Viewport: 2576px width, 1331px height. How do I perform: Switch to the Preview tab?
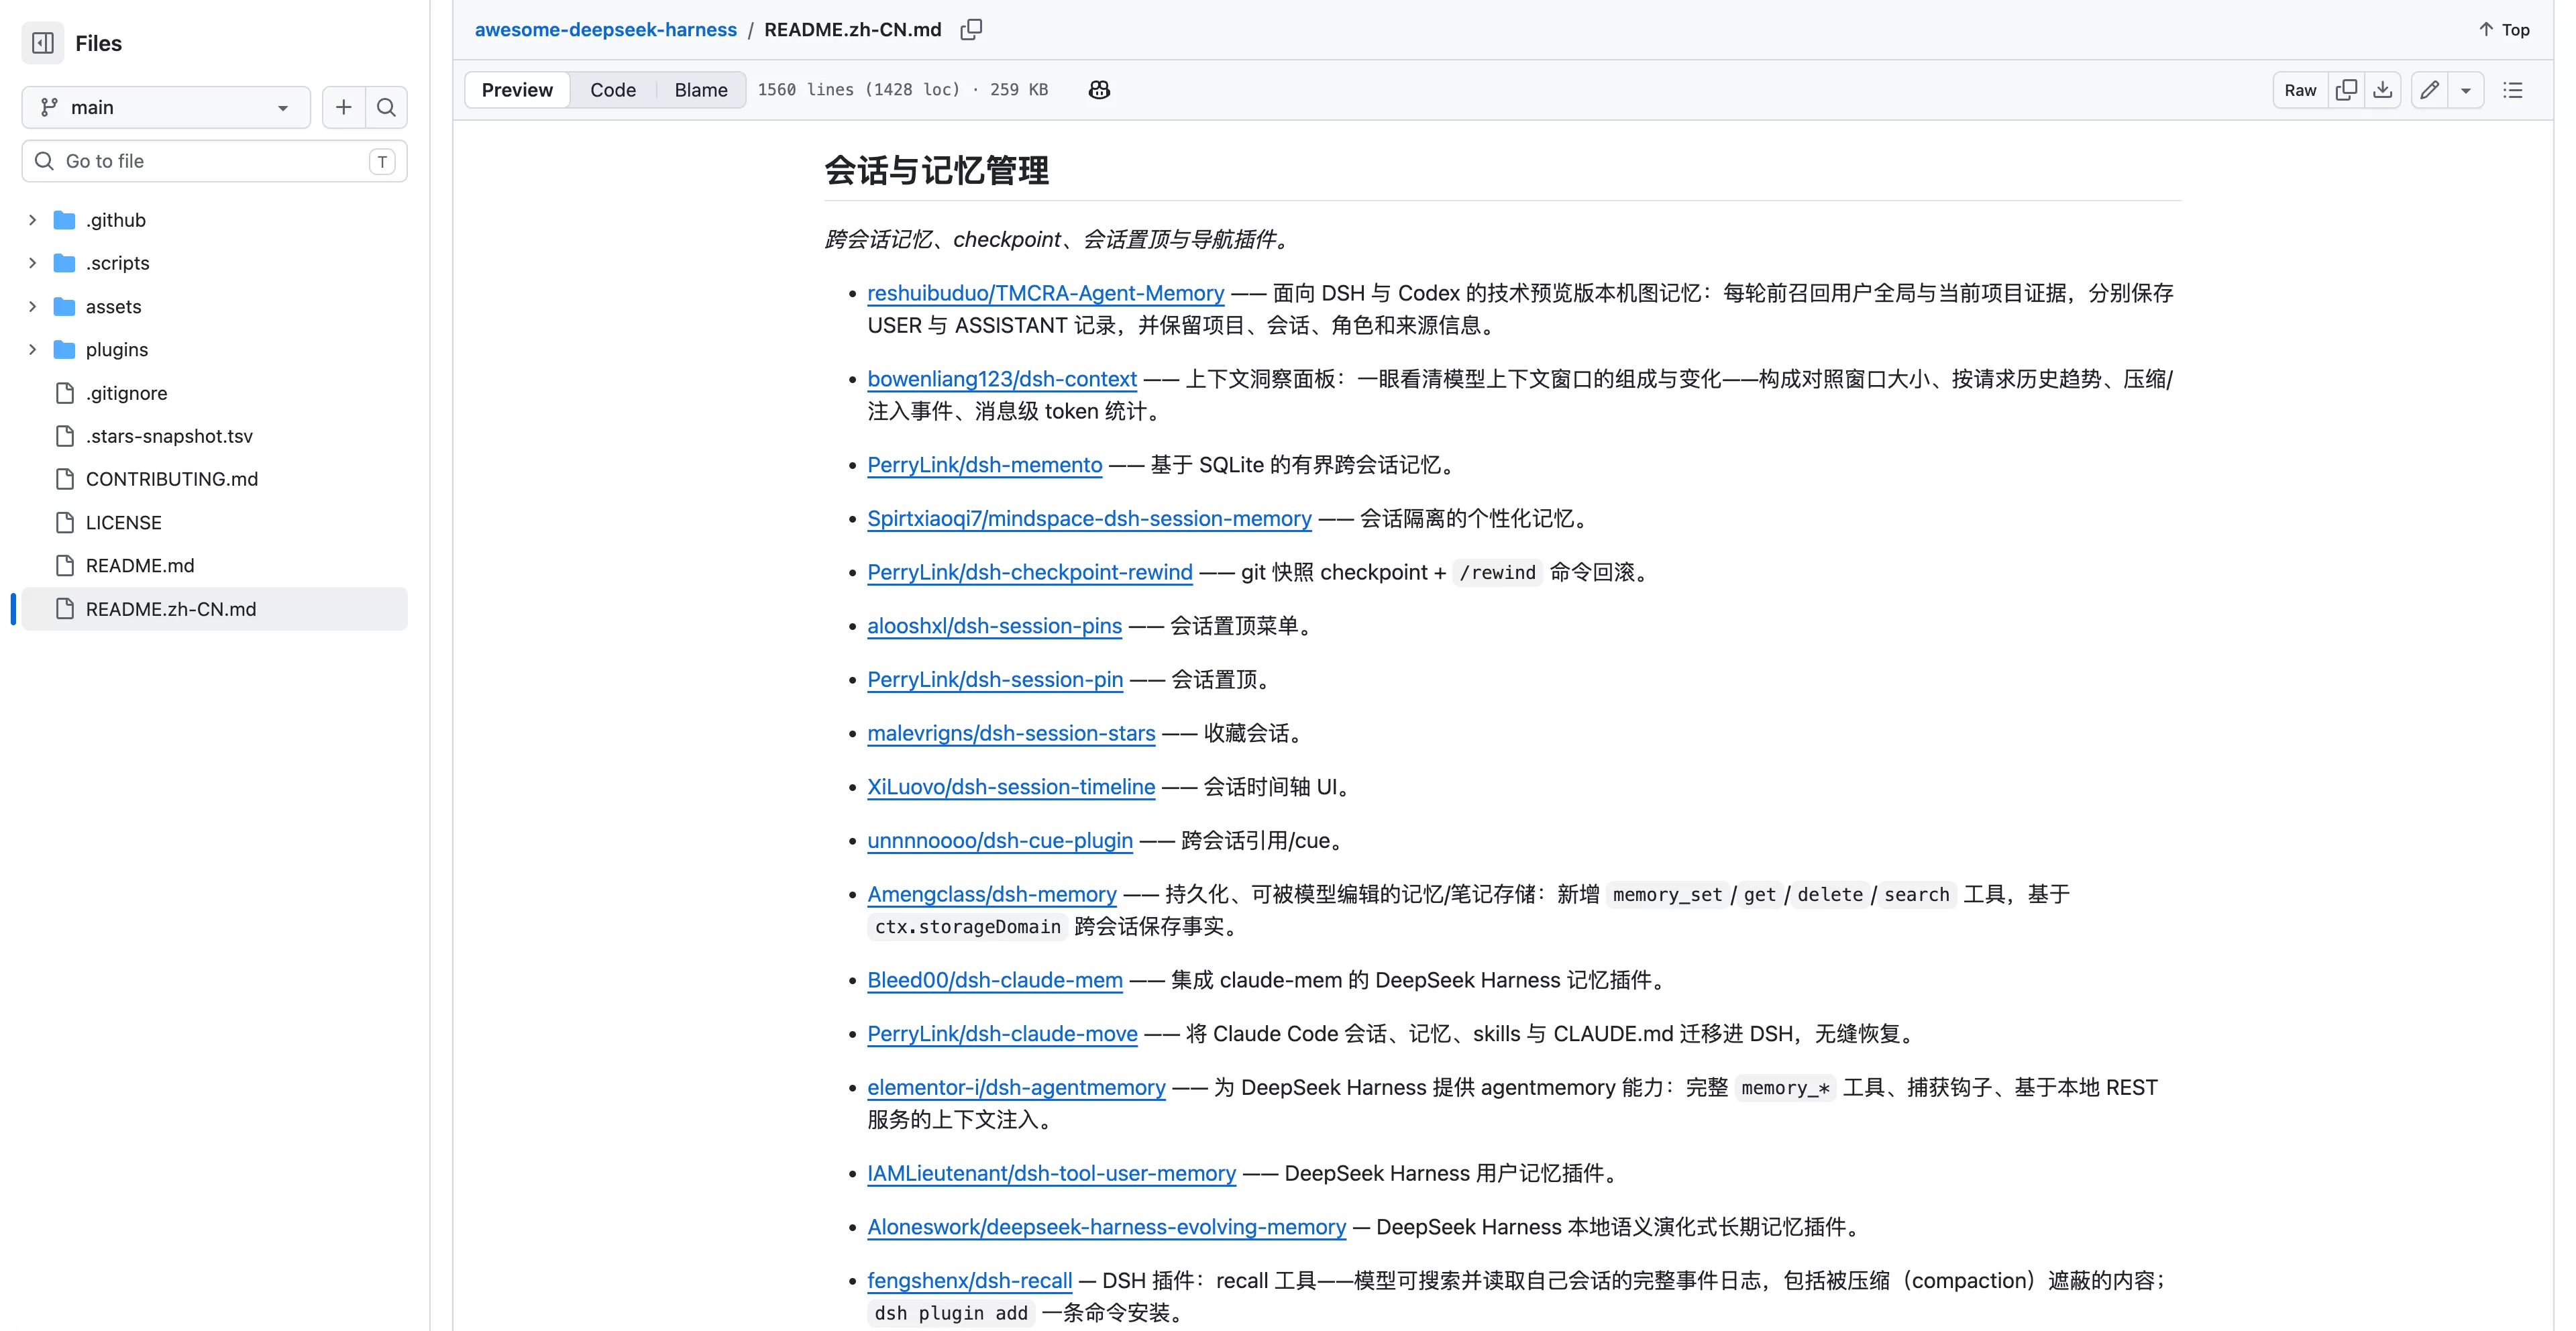[x=517, y=90]
